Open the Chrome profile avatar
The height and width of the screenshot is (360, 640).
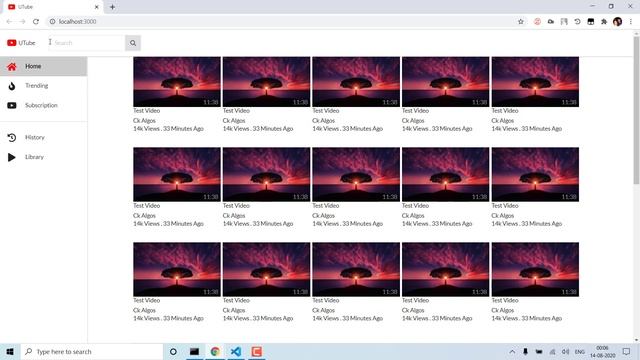pos(618,22)
